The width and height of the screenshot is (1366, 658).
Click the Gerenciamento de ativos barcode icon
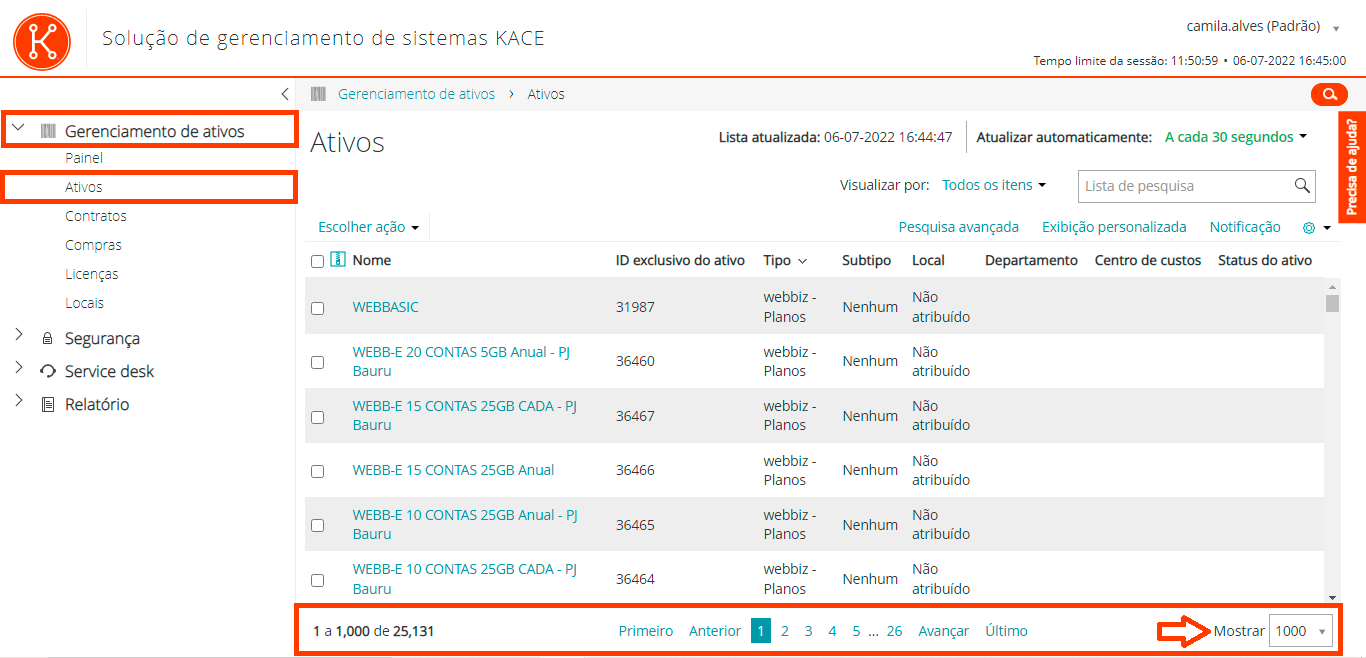tap(48, 131)
